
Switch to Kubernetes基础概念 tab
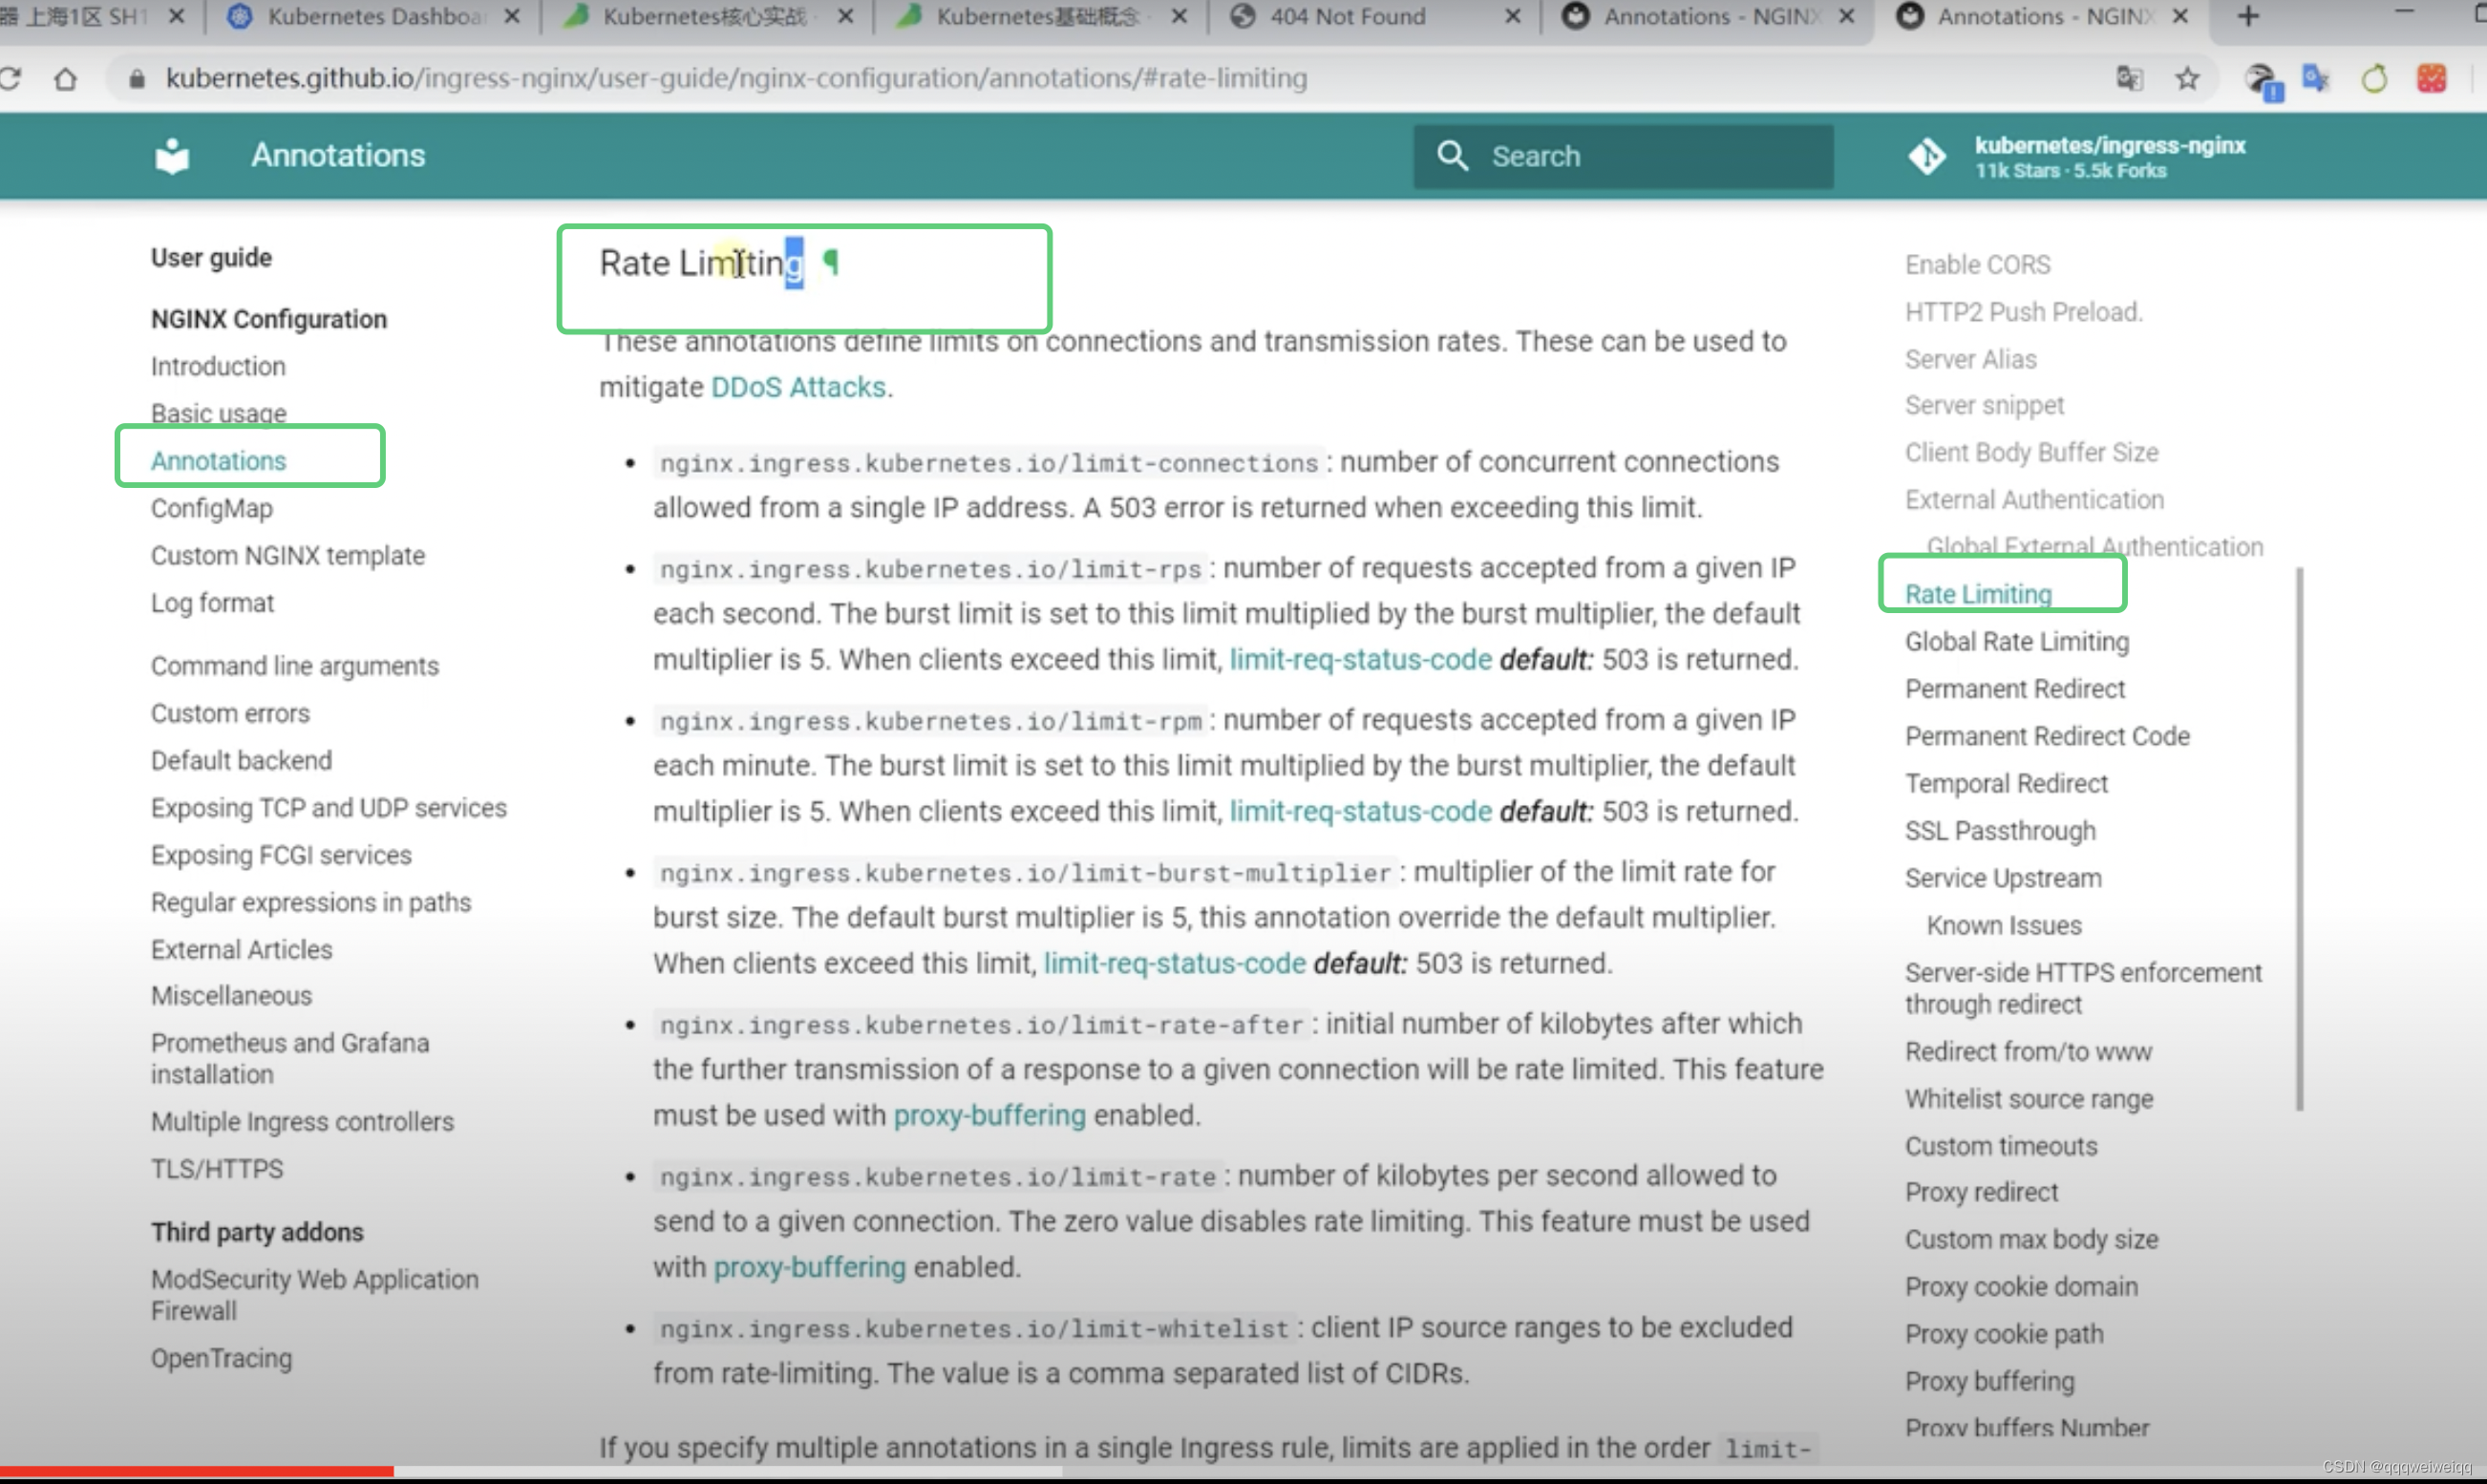coord(1040,17)
